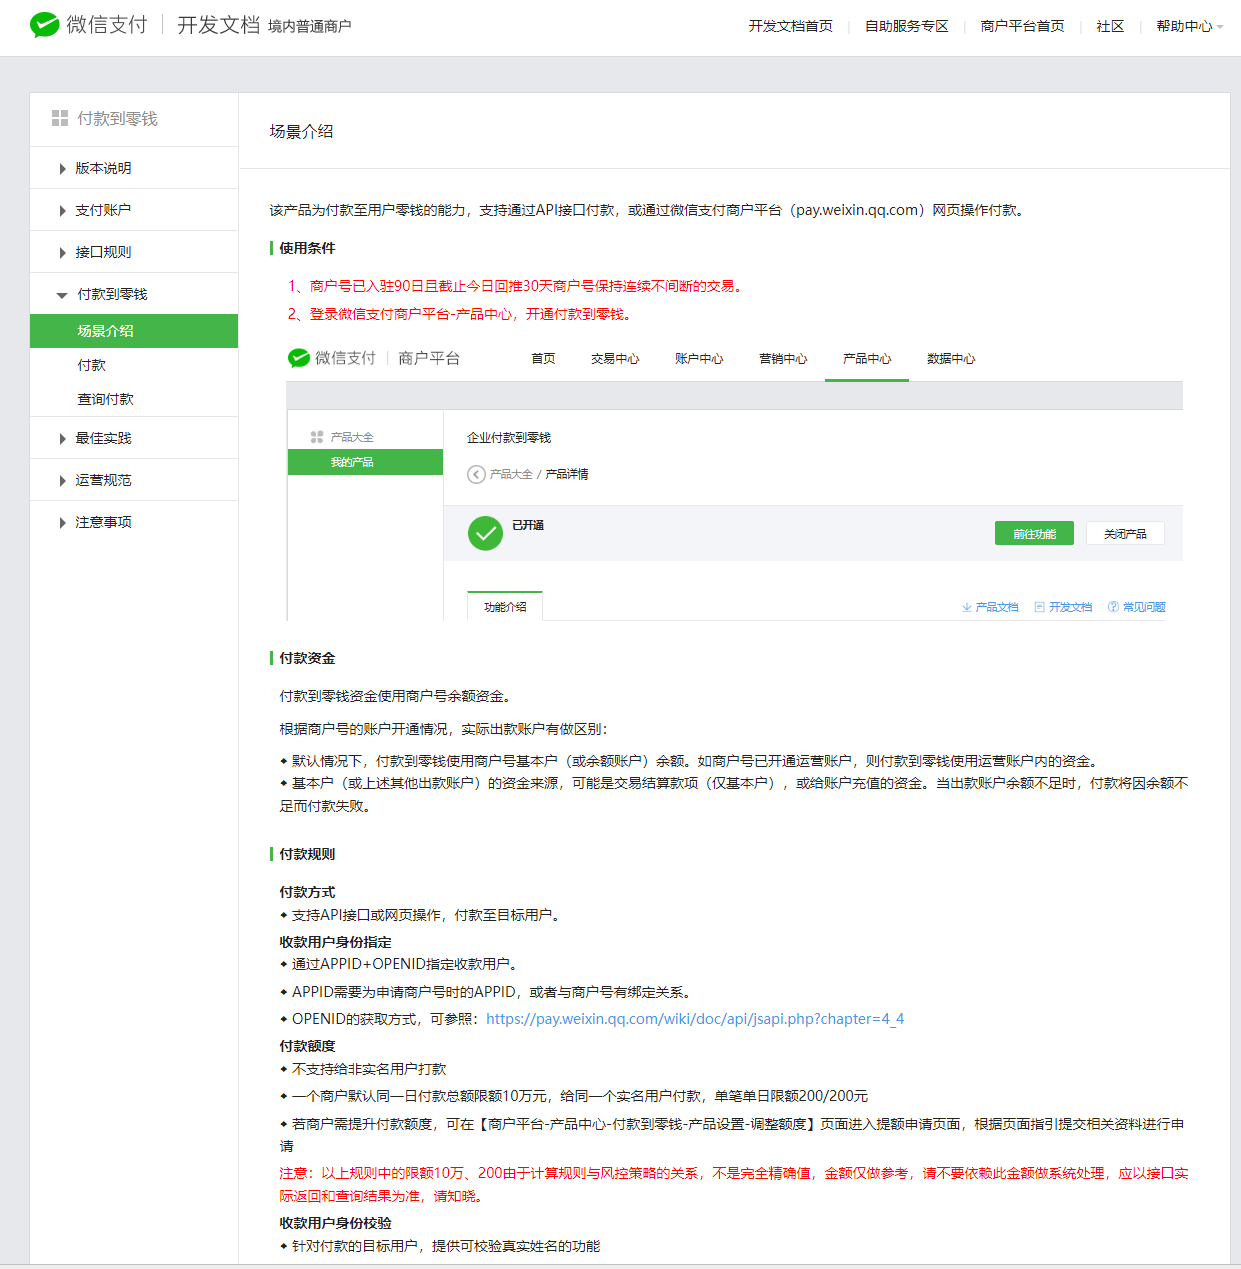
Task: Select the 场景介绍 sidebar item
Action: [134, 331]
